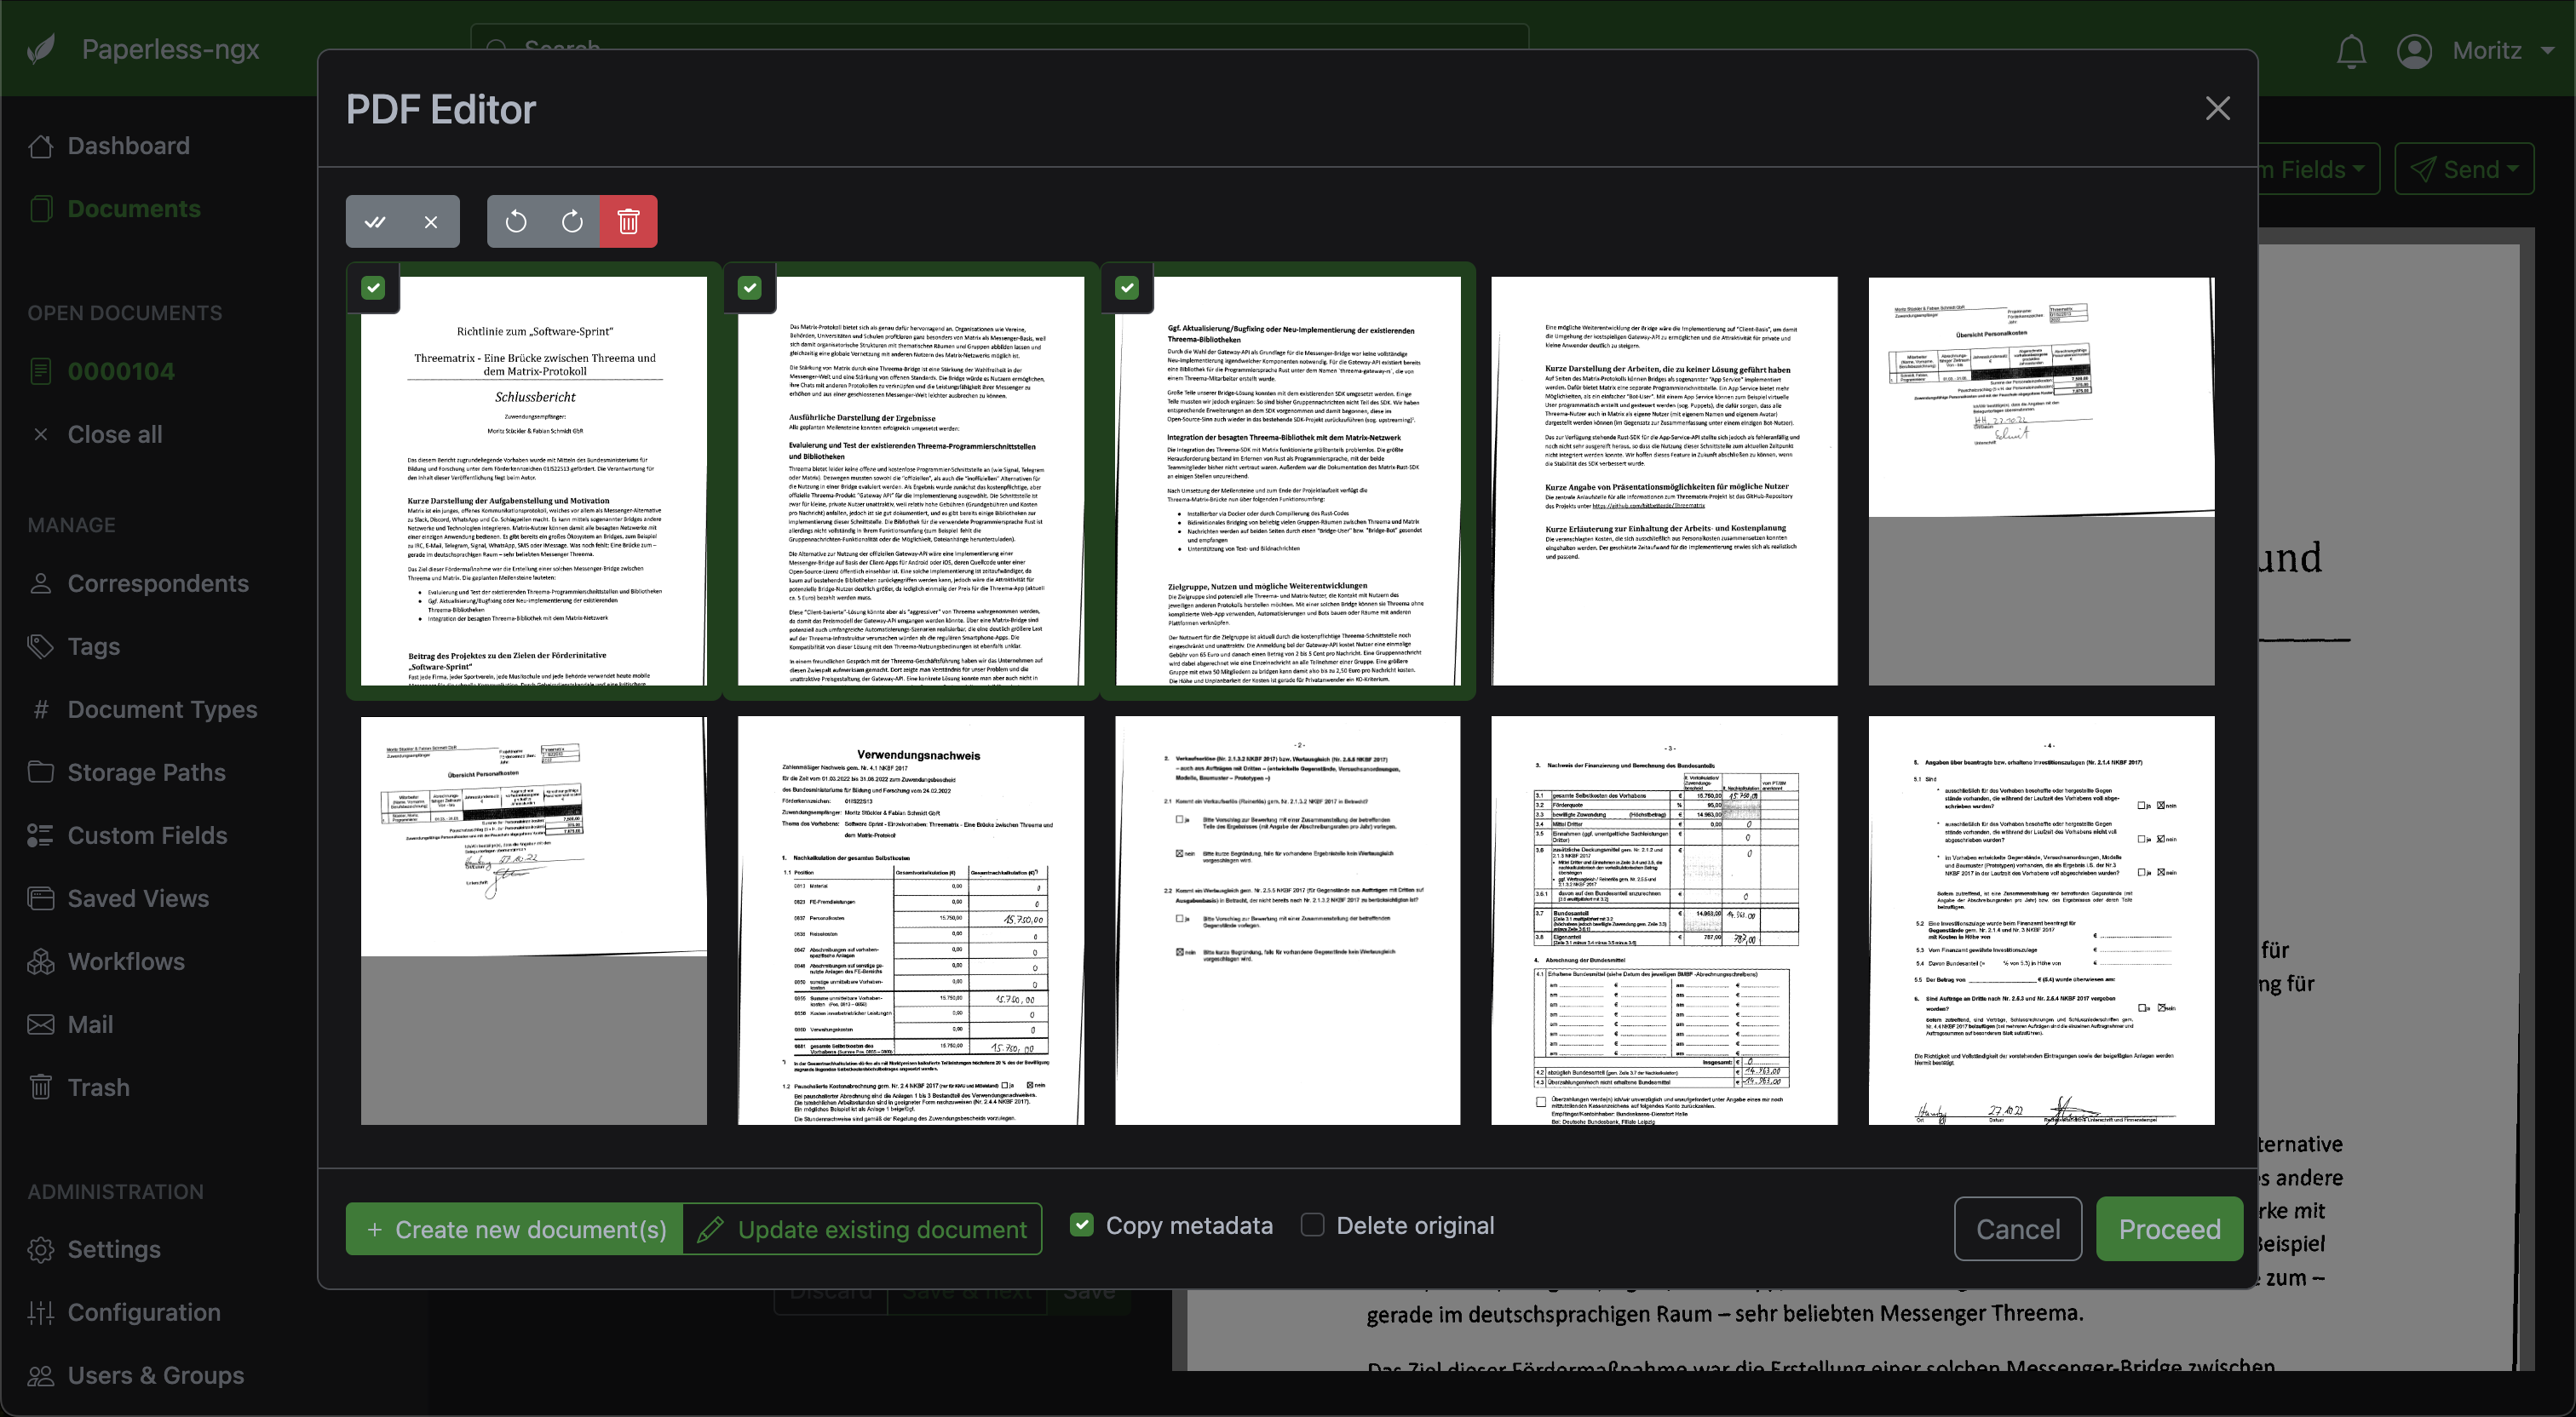2576x1417 pixels.
Task: Open Storage Paths page
Action: click(146, 772)
